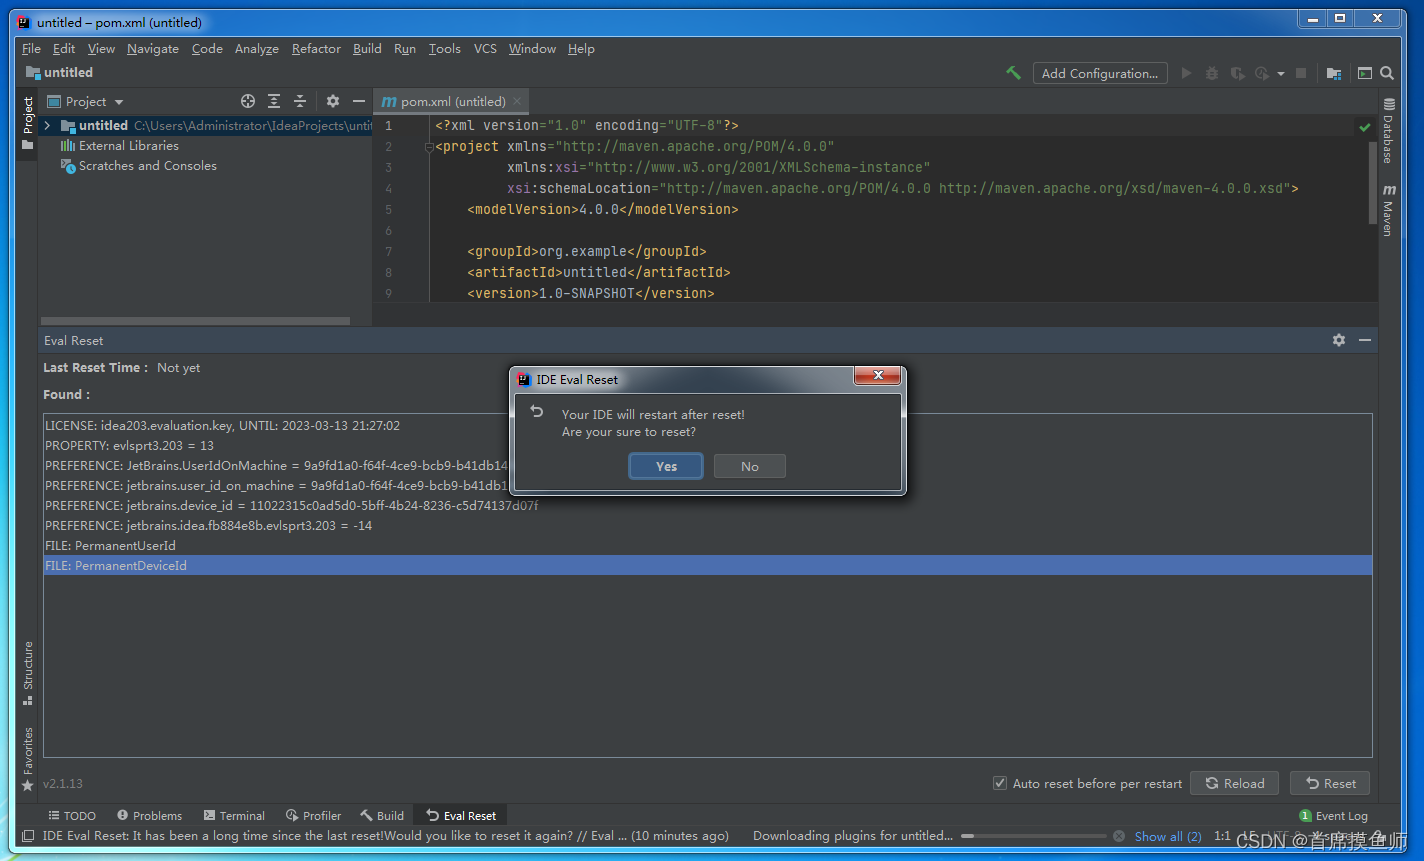Image resolution: width=1424 pixels, height=861 pixels.
Task: Cancel the plugin download with X icon
Action: coord(1119,836)
